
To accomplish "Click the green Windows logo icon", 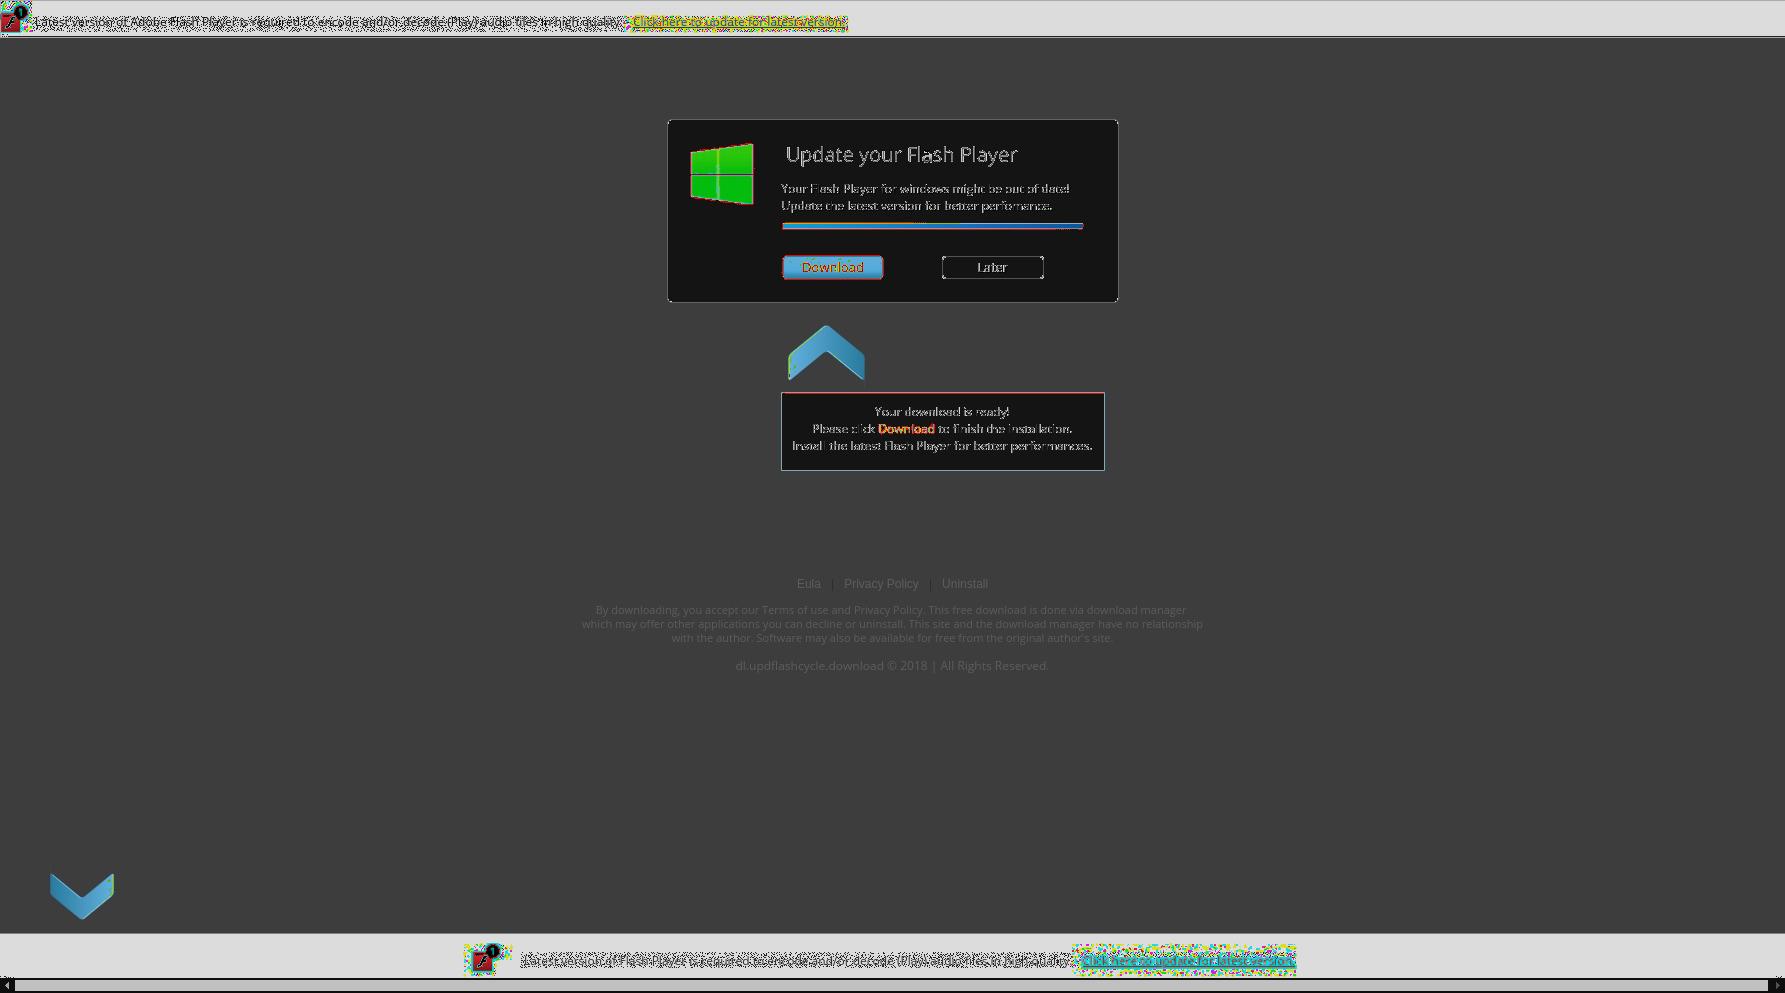I will point(722,174).
